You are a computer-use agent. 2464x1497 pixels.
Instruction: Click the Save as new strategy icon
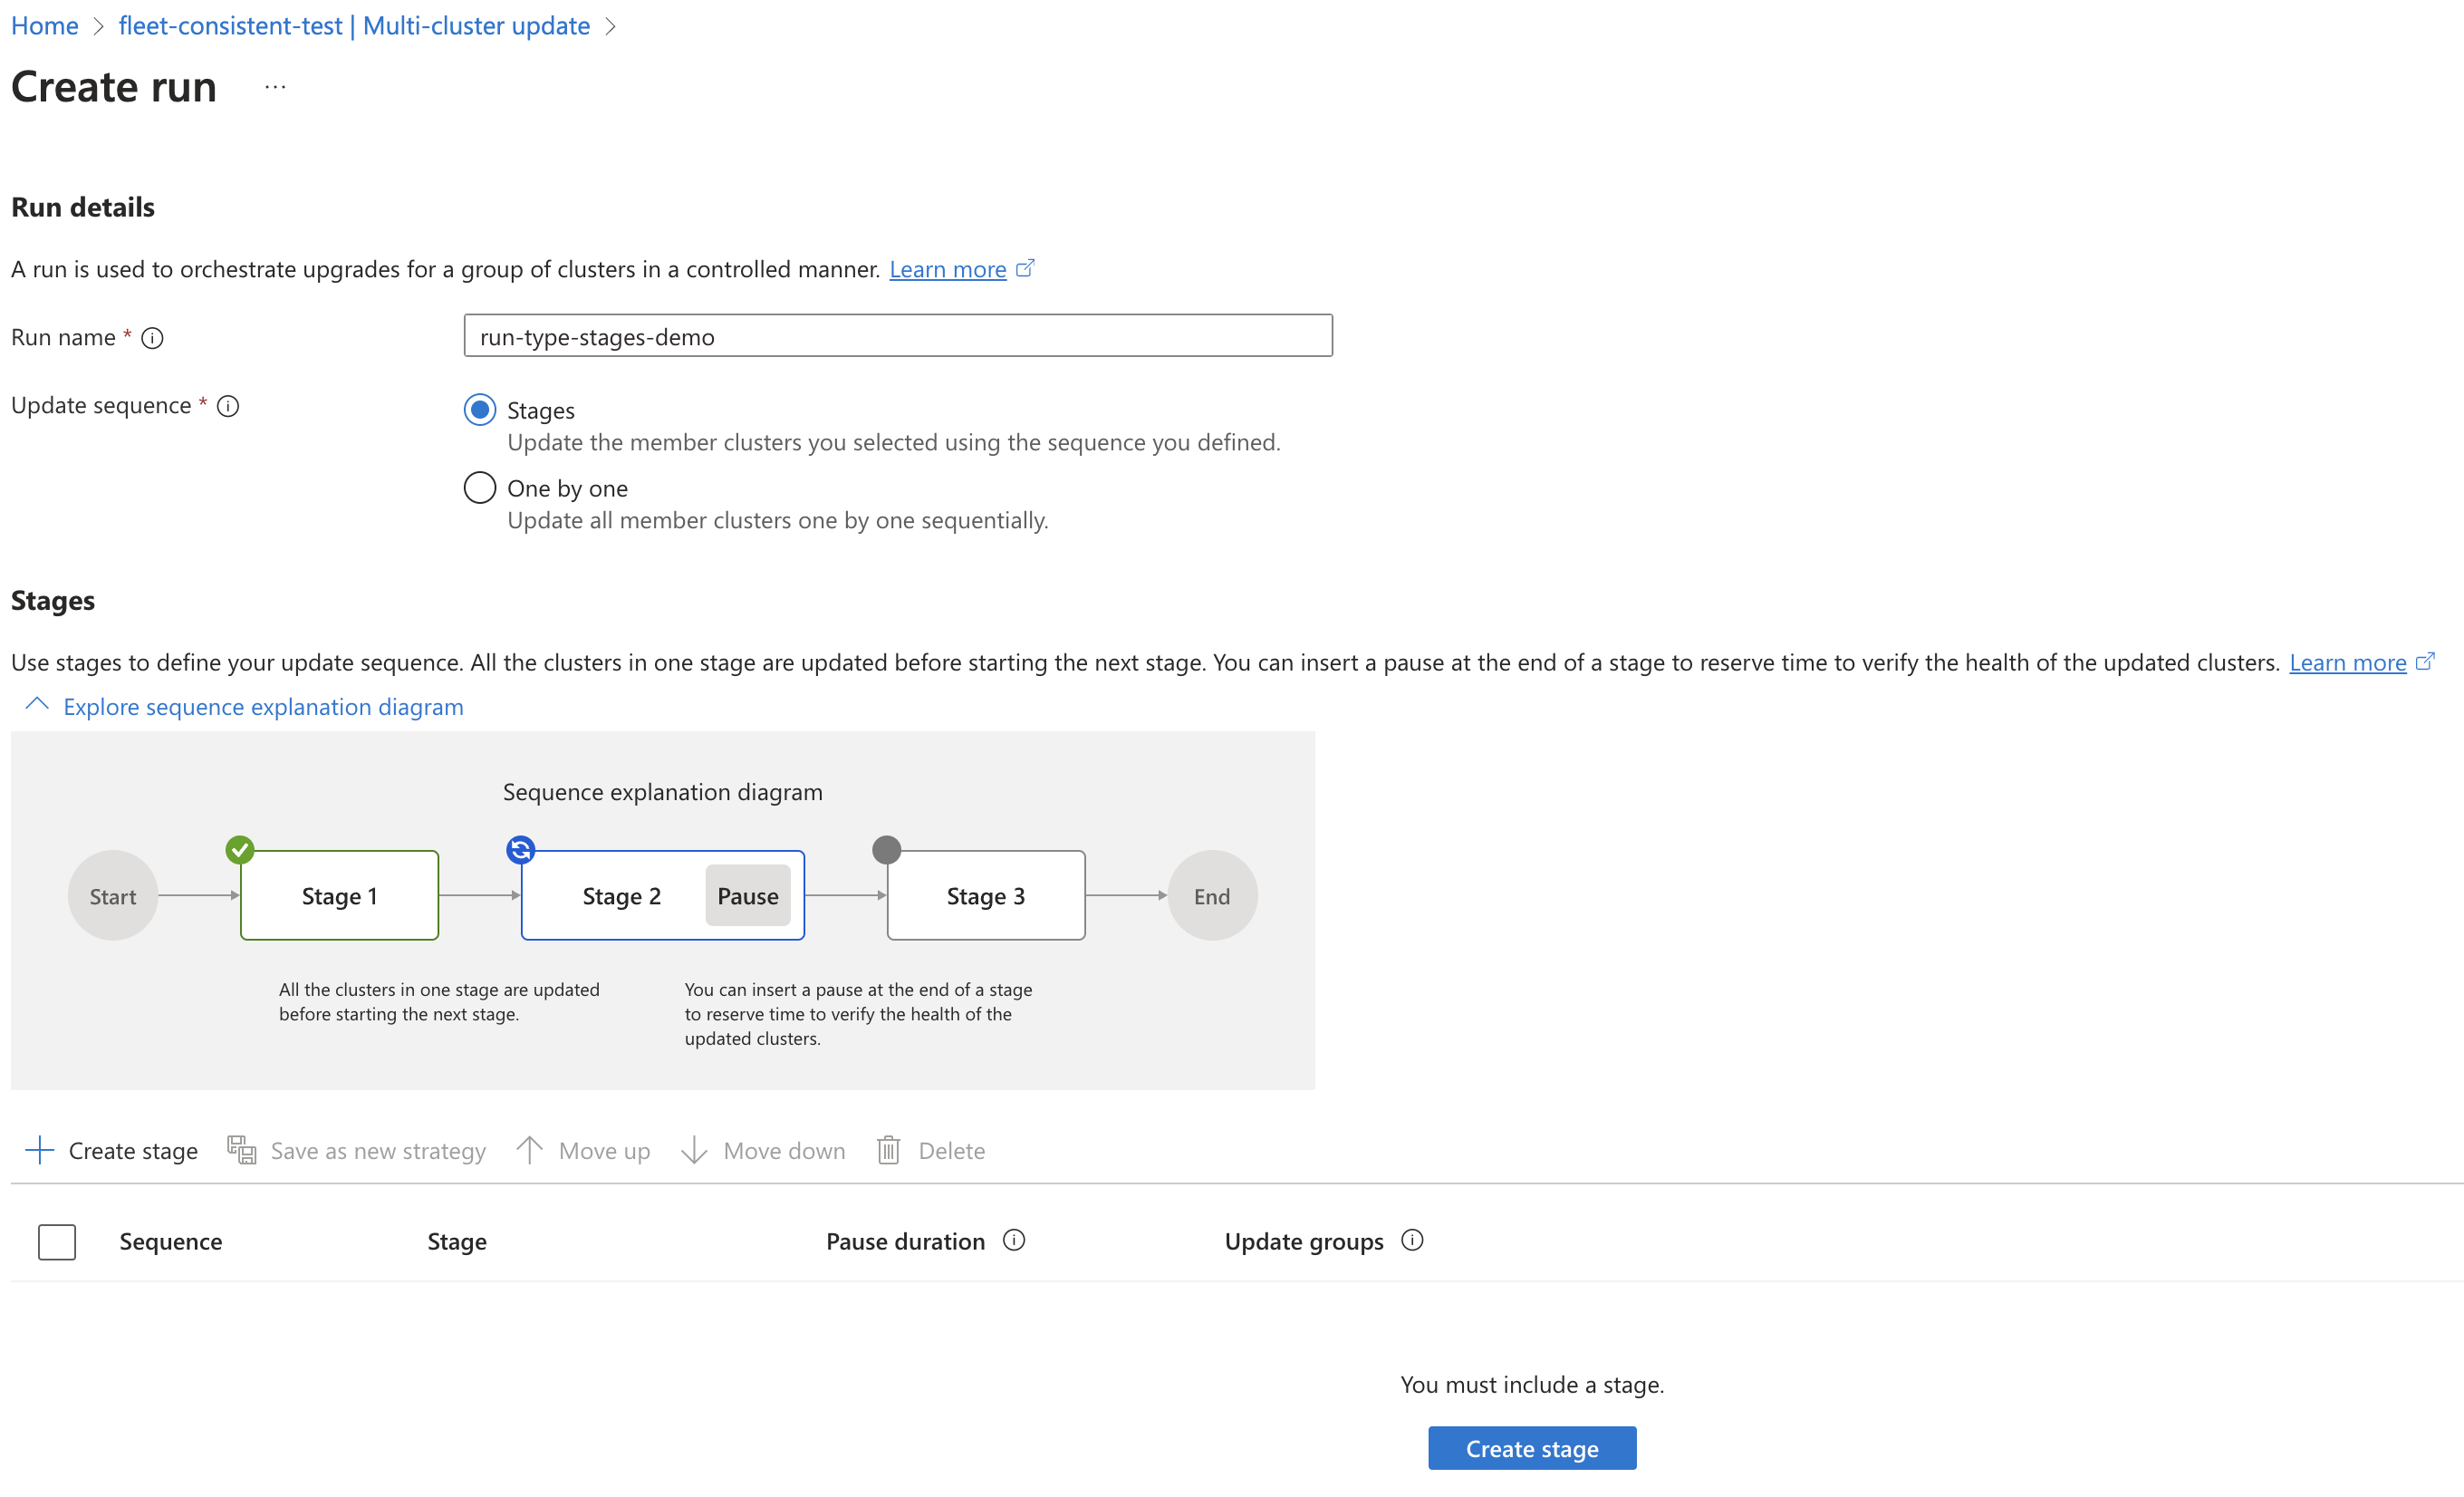pos(241,1150)
